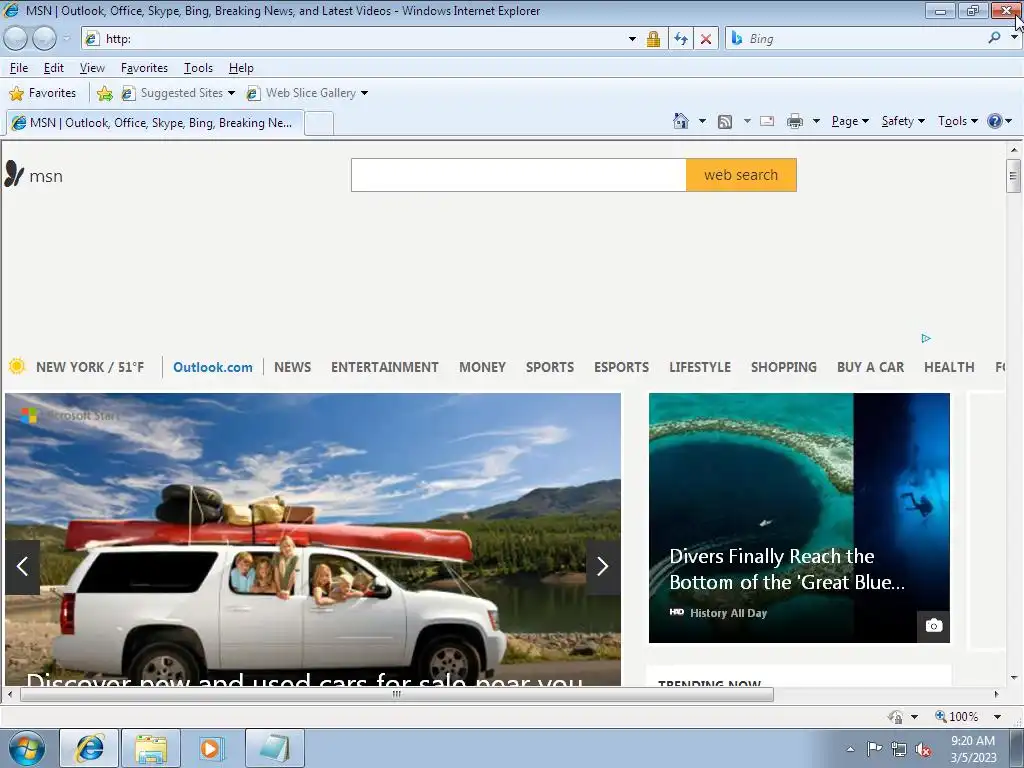Open Windows Media Player taskbar icon
This screenshot has height=768, width=1024.
tap(212, 748)
